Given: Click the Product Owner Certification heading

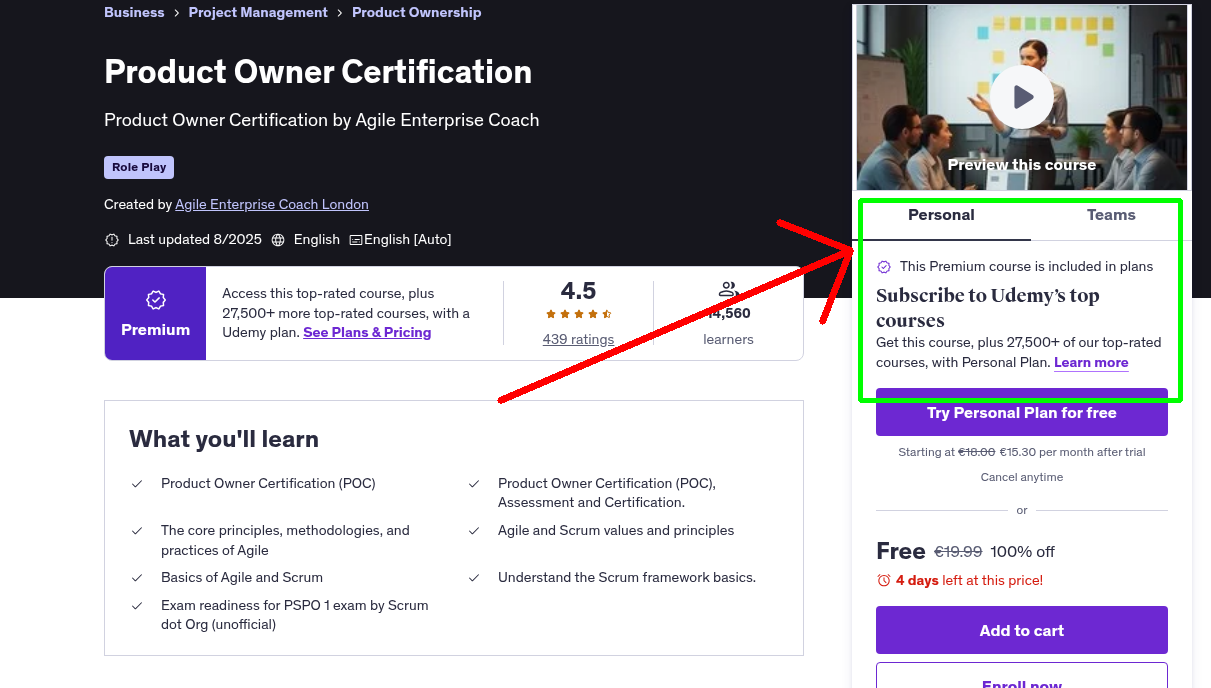Looking at the screenshot, I should [x=318, y=72].
